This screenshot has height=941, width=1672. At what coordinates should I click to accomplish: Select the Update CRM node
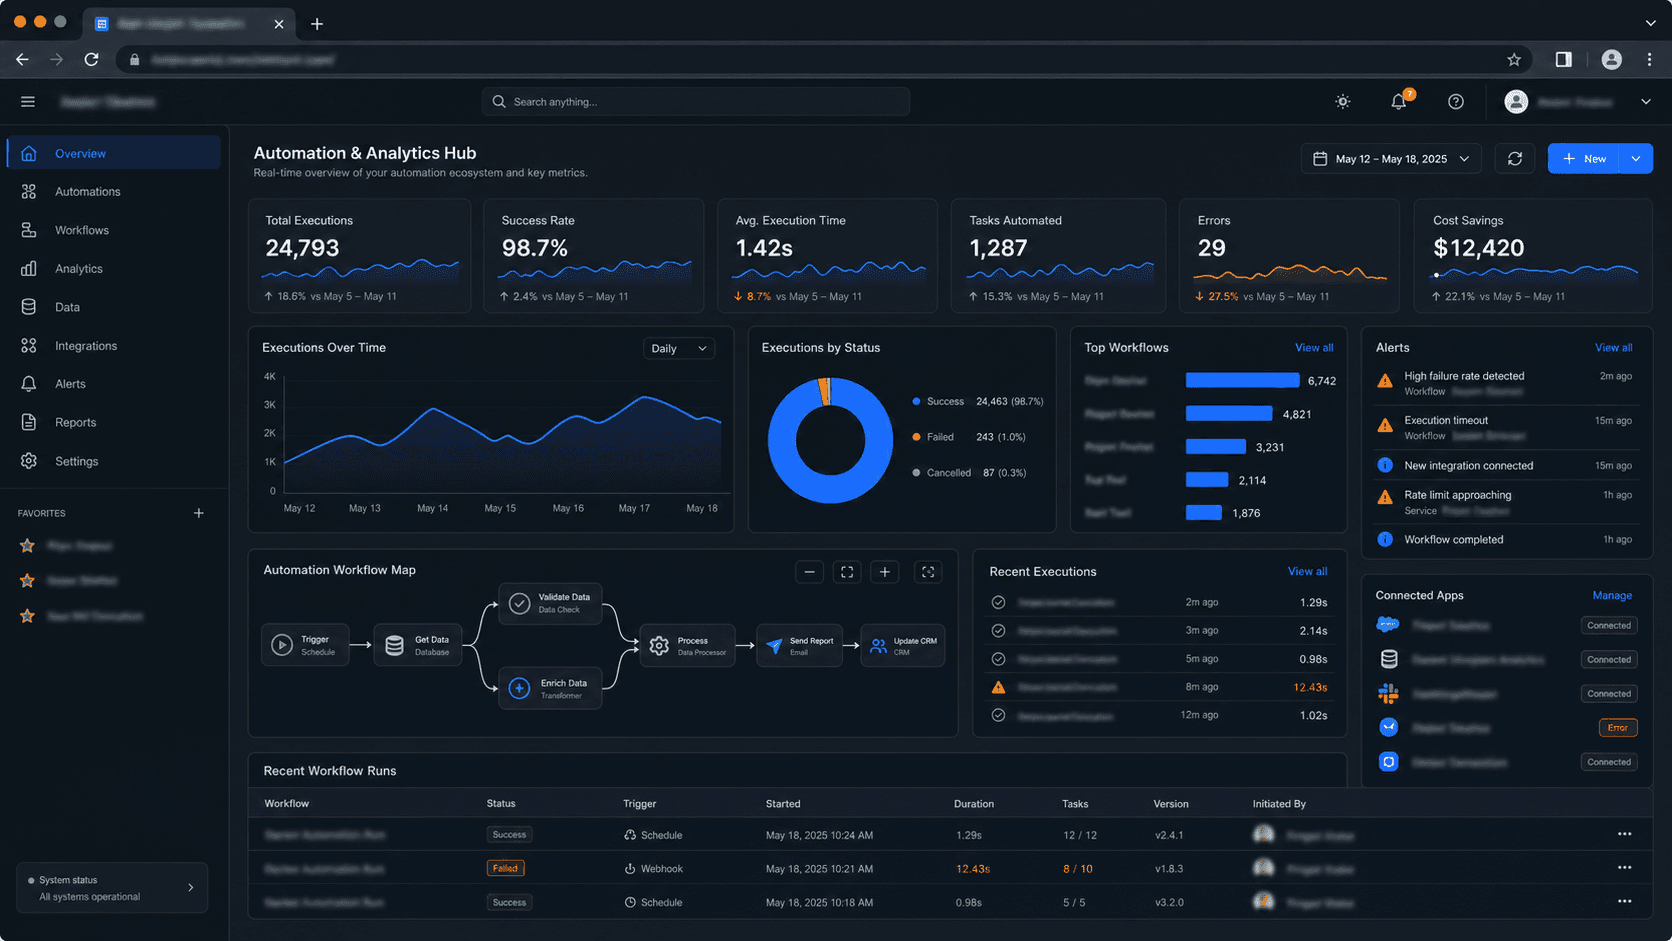pos(902,646)
